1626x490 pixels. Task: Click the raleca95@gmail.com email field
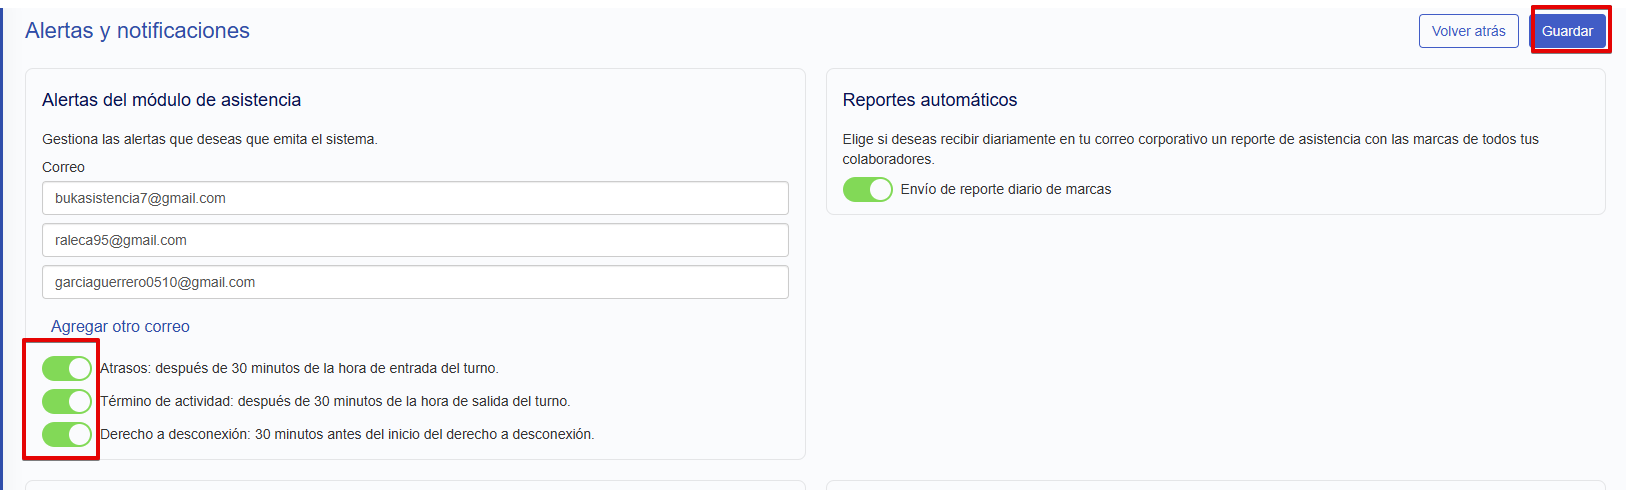[x=415, y=240]
